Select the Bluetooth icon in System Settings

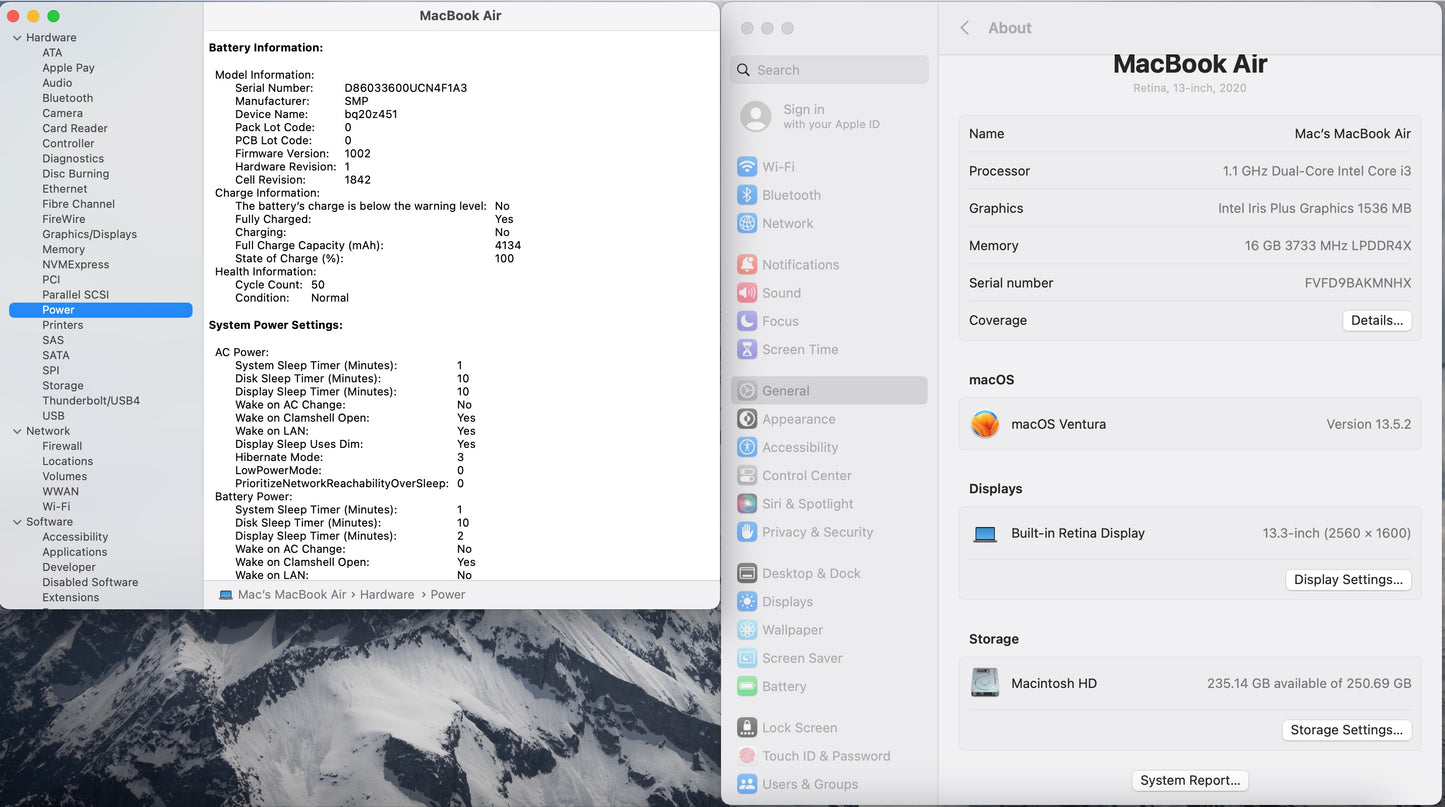coord(747,195)
